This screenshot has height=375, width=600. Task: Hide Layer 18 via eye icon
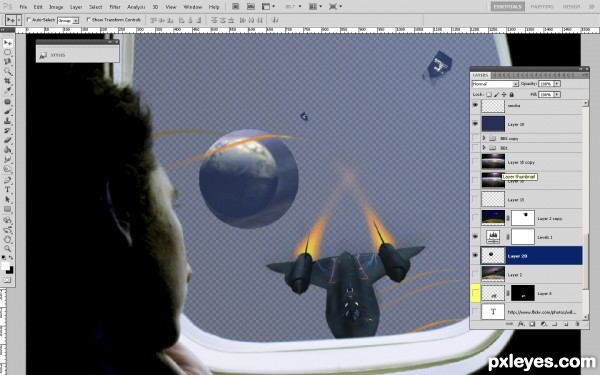coord(475,124)
